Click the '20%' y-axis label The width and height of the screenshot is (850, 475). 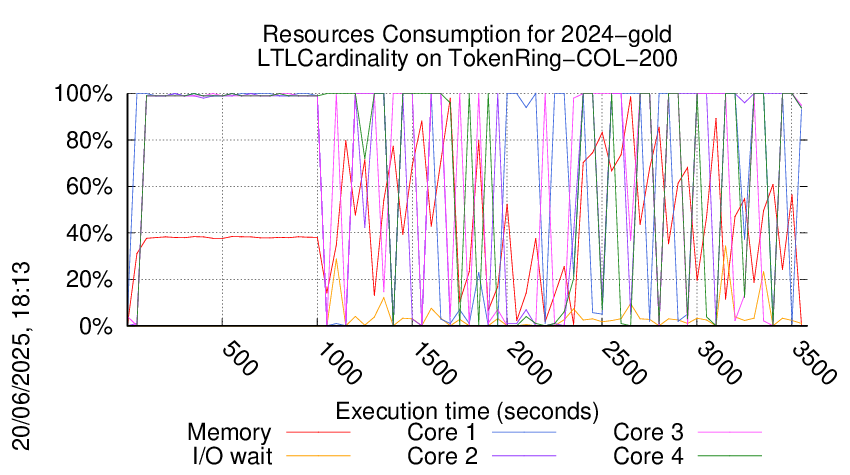pyautogui.click(x=89, y=280)
